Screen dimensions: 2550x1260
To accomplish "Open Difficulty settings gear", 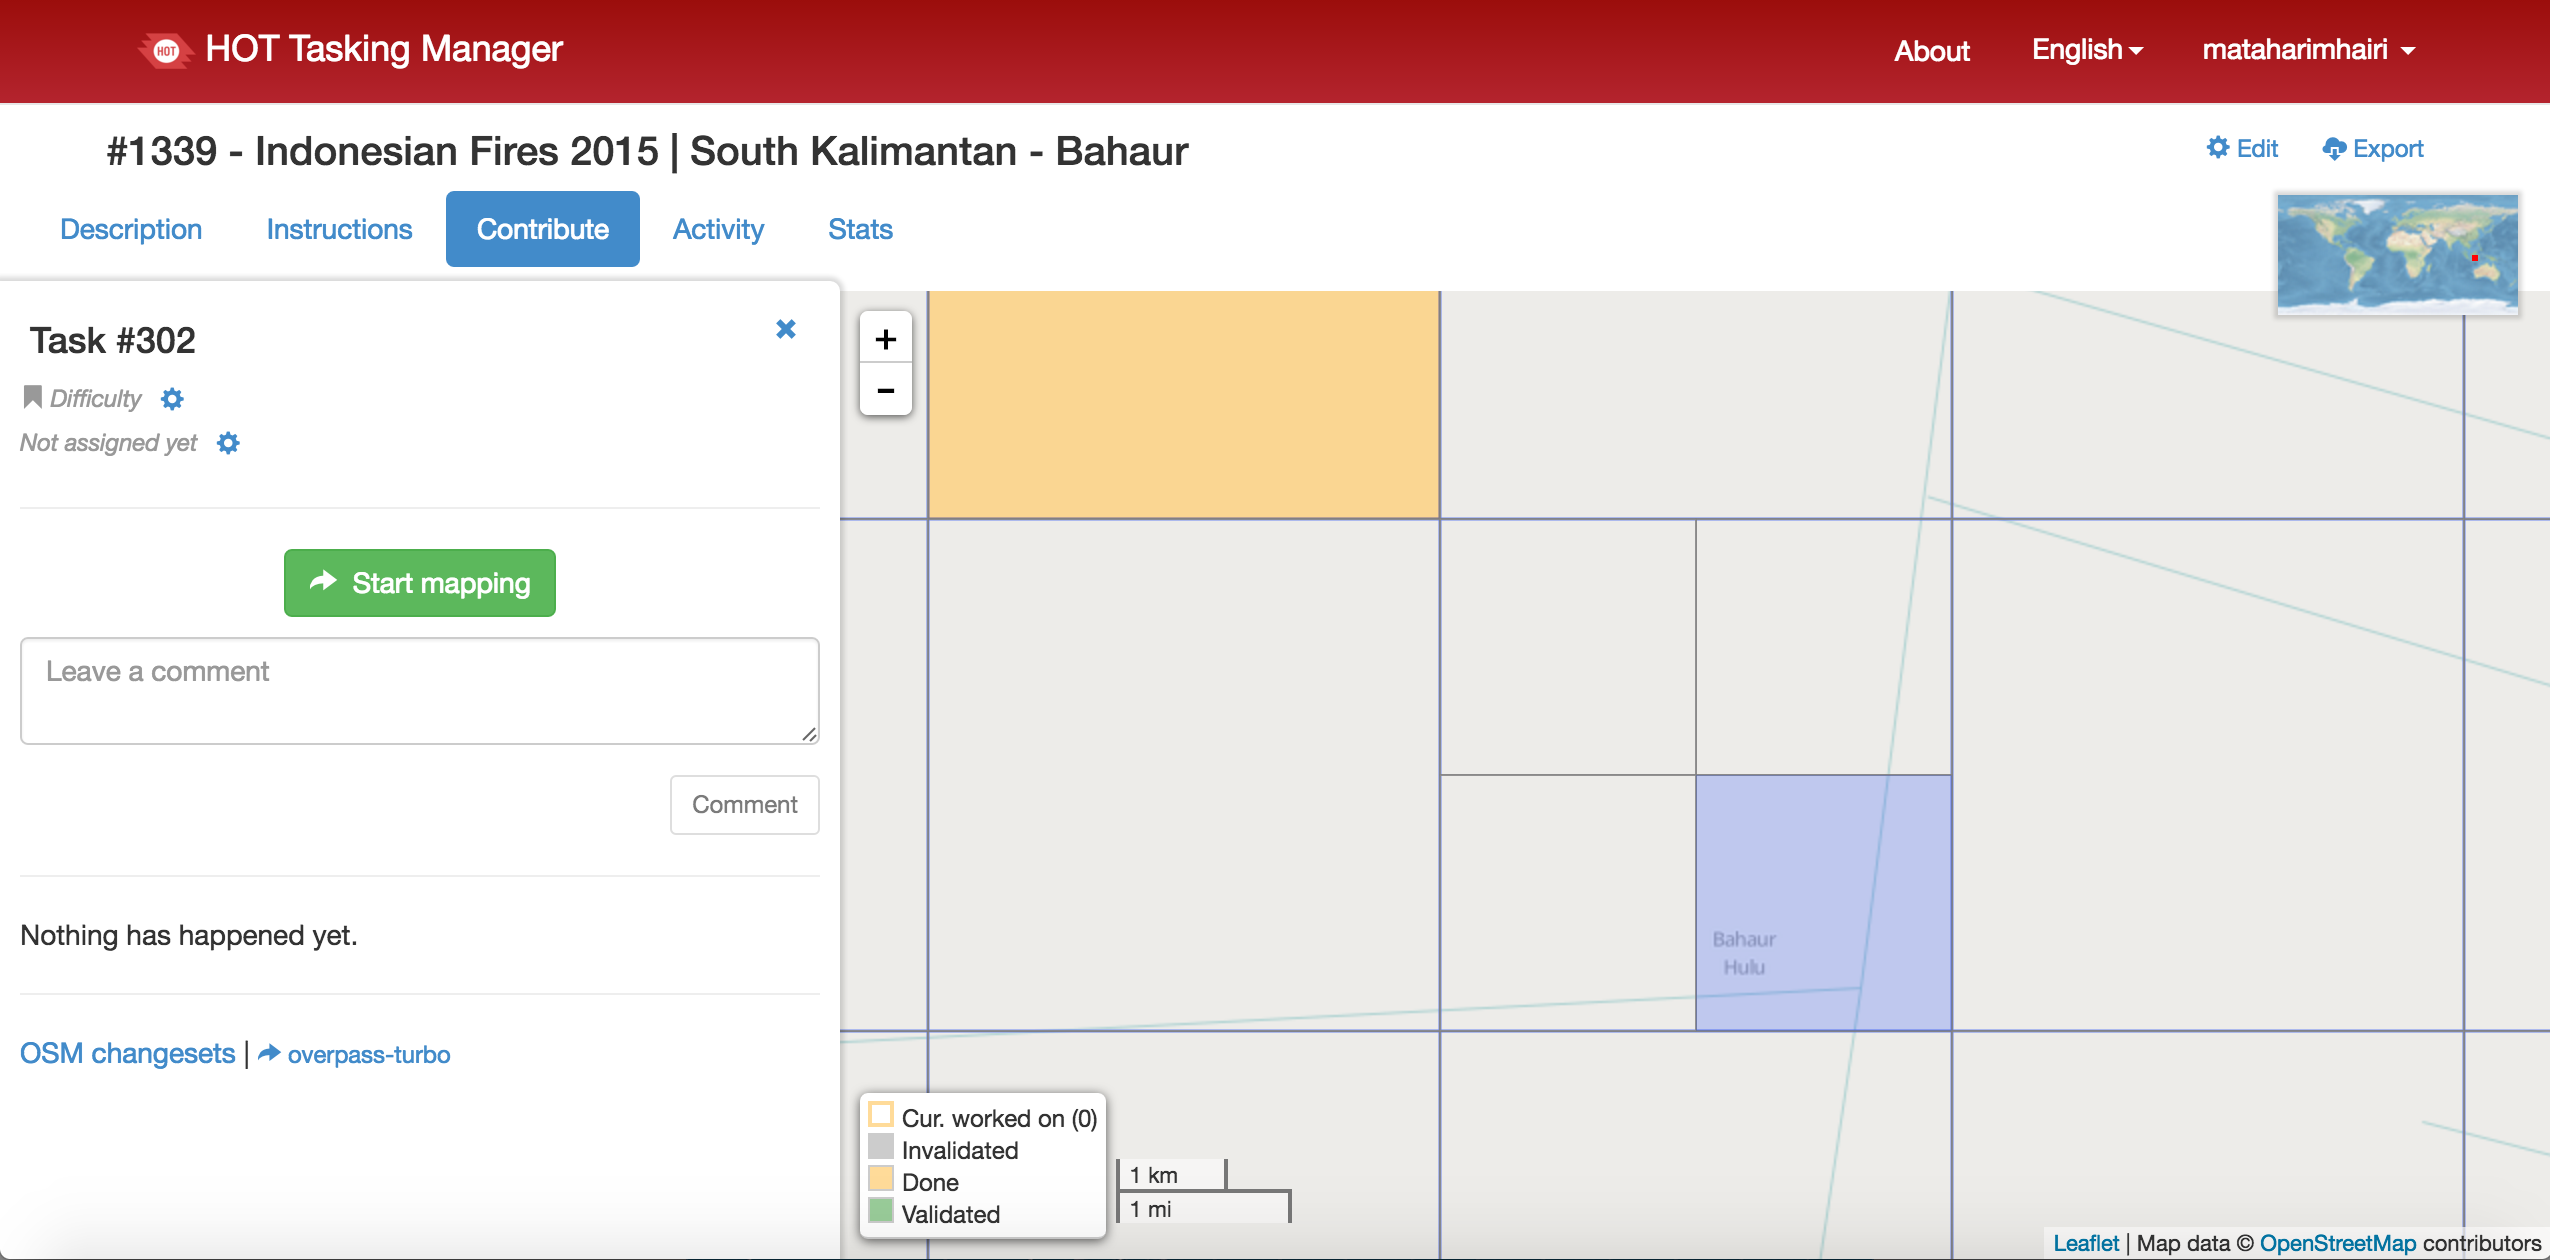I will [x=172, y=399].
